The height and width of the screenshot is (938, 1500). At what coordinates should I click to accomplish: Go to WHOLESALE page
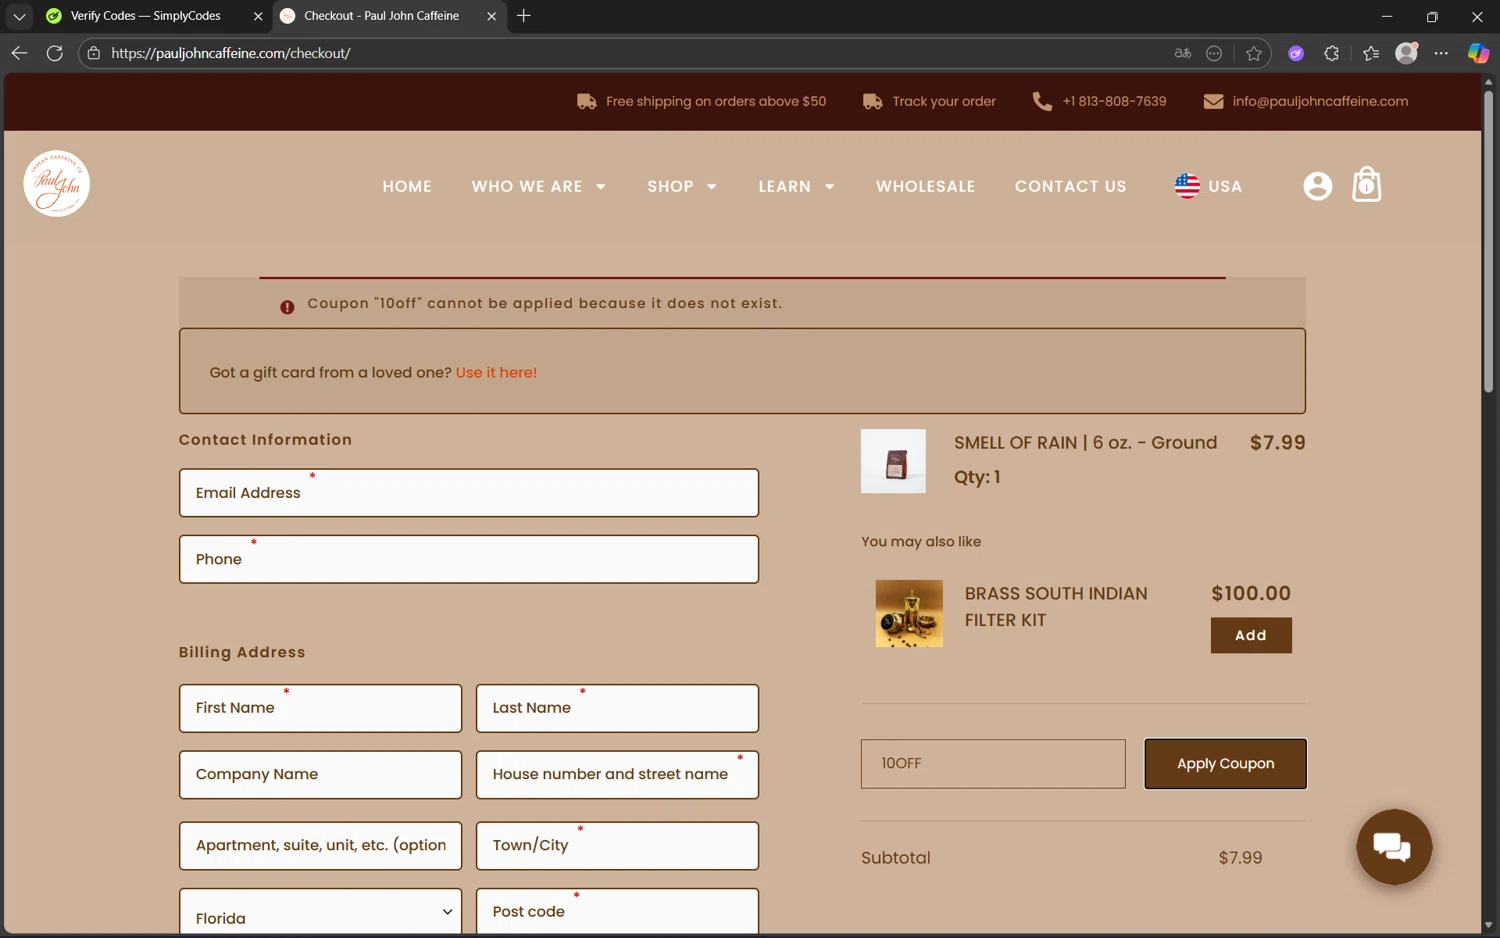click(x=925, y=186)
